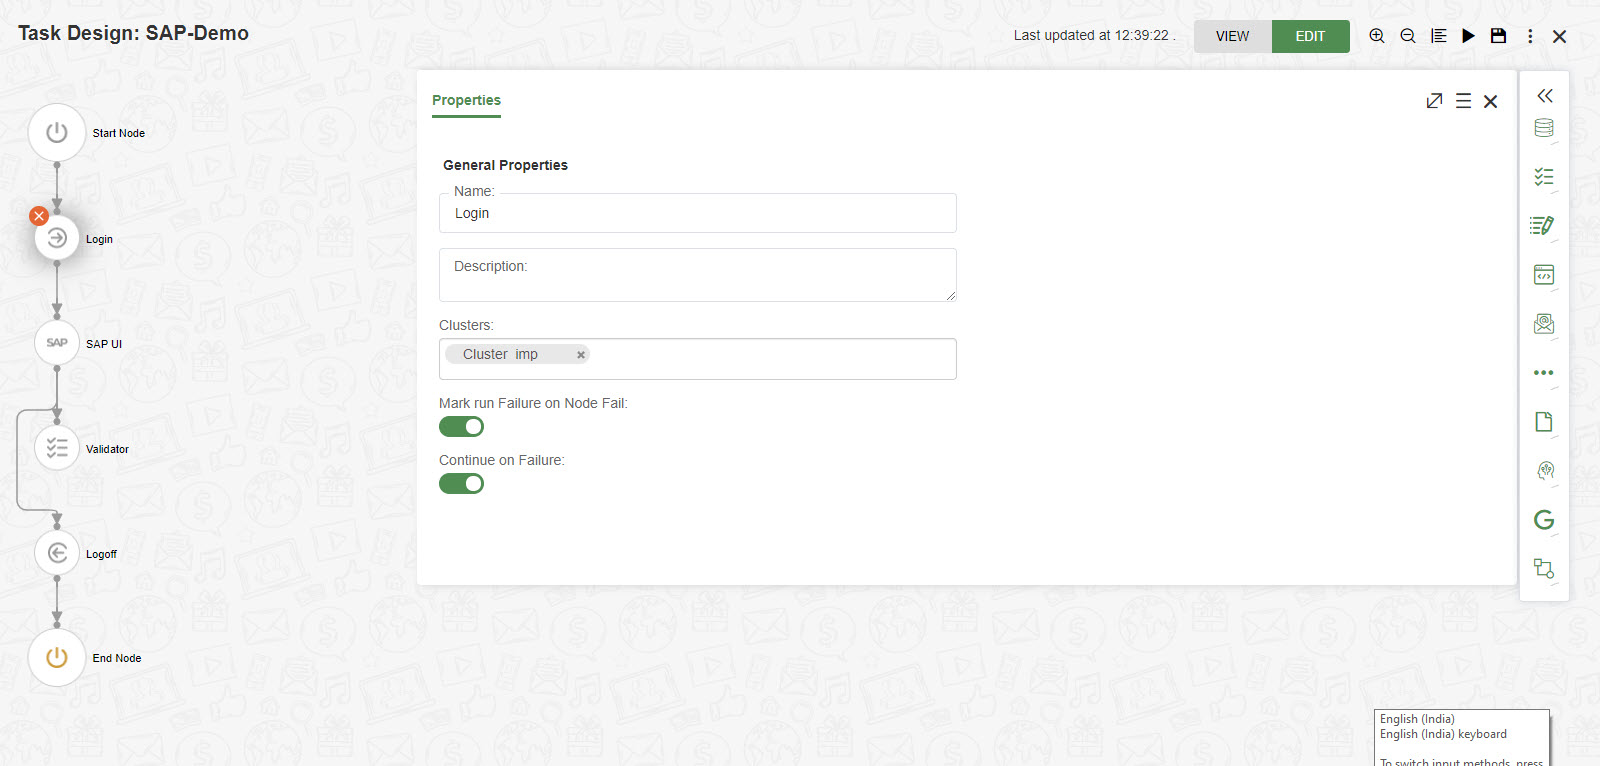Image resolution: width=1600 pixels, height=766 pixels.
Task: Click the Logoff node in the workflow
Action: [x=56, y=552]
